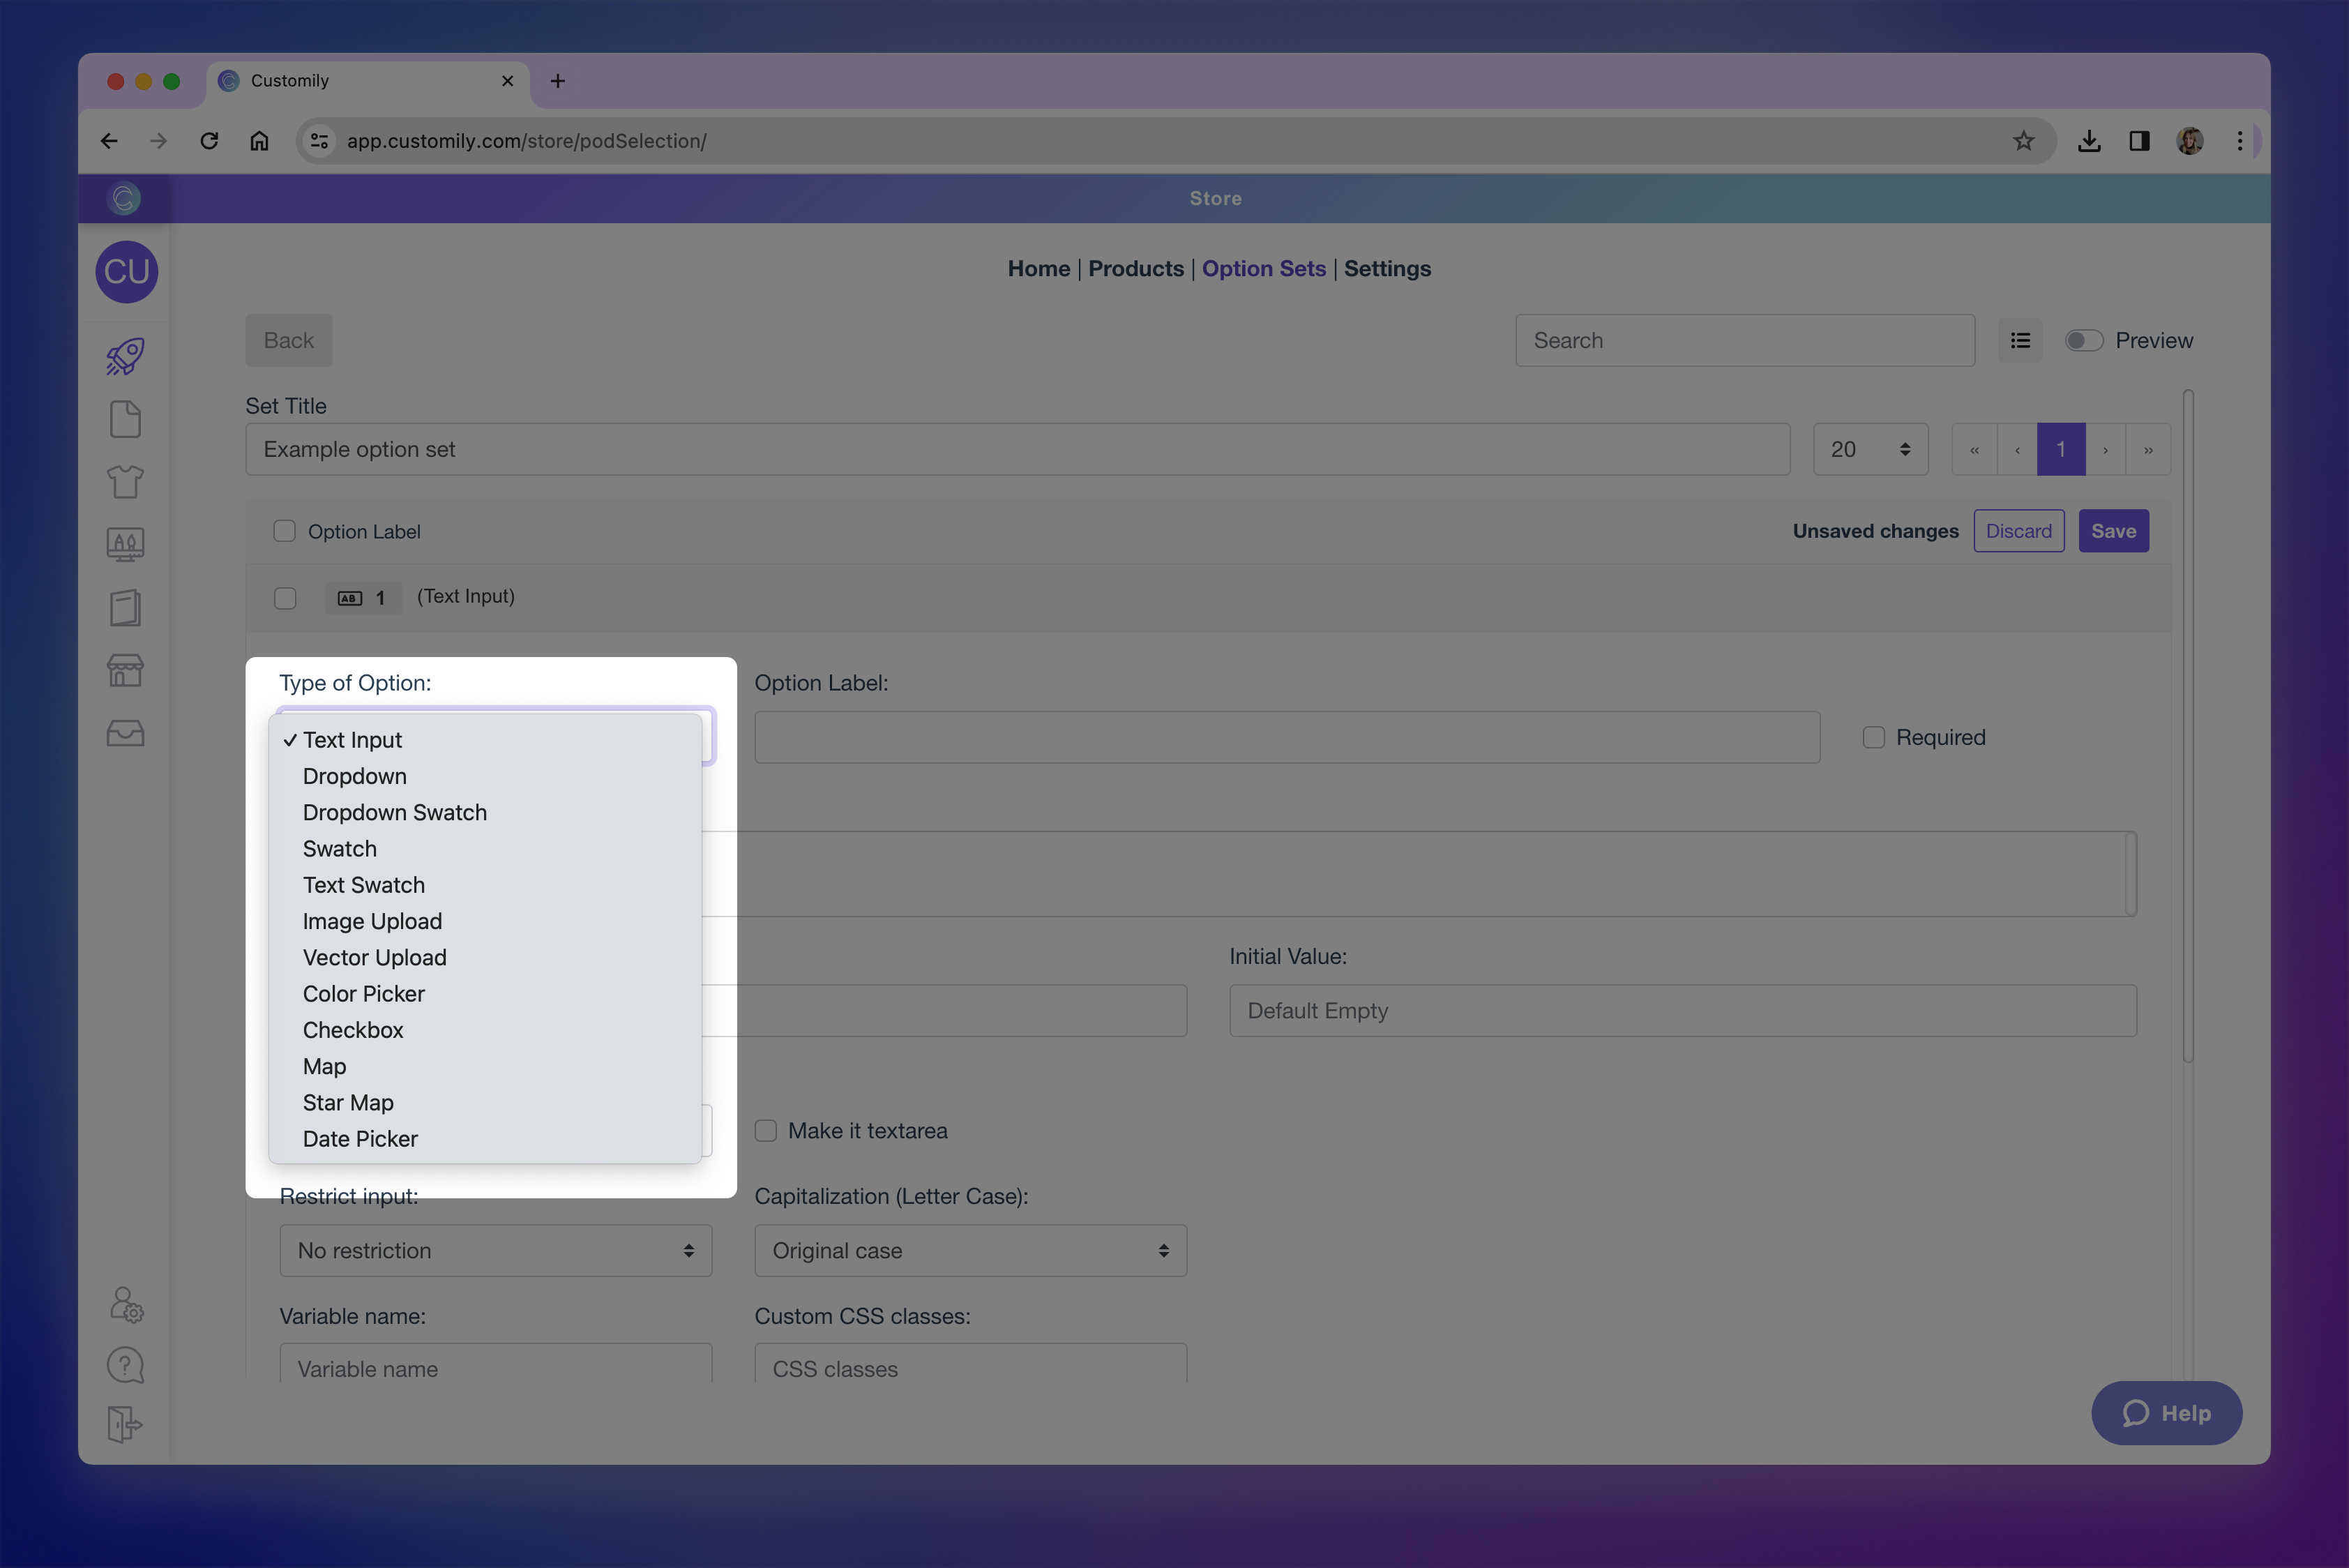Open the t-shirt products icon in sidebar
This screenshot has width=2349, height=1568.
click(125, 482)
